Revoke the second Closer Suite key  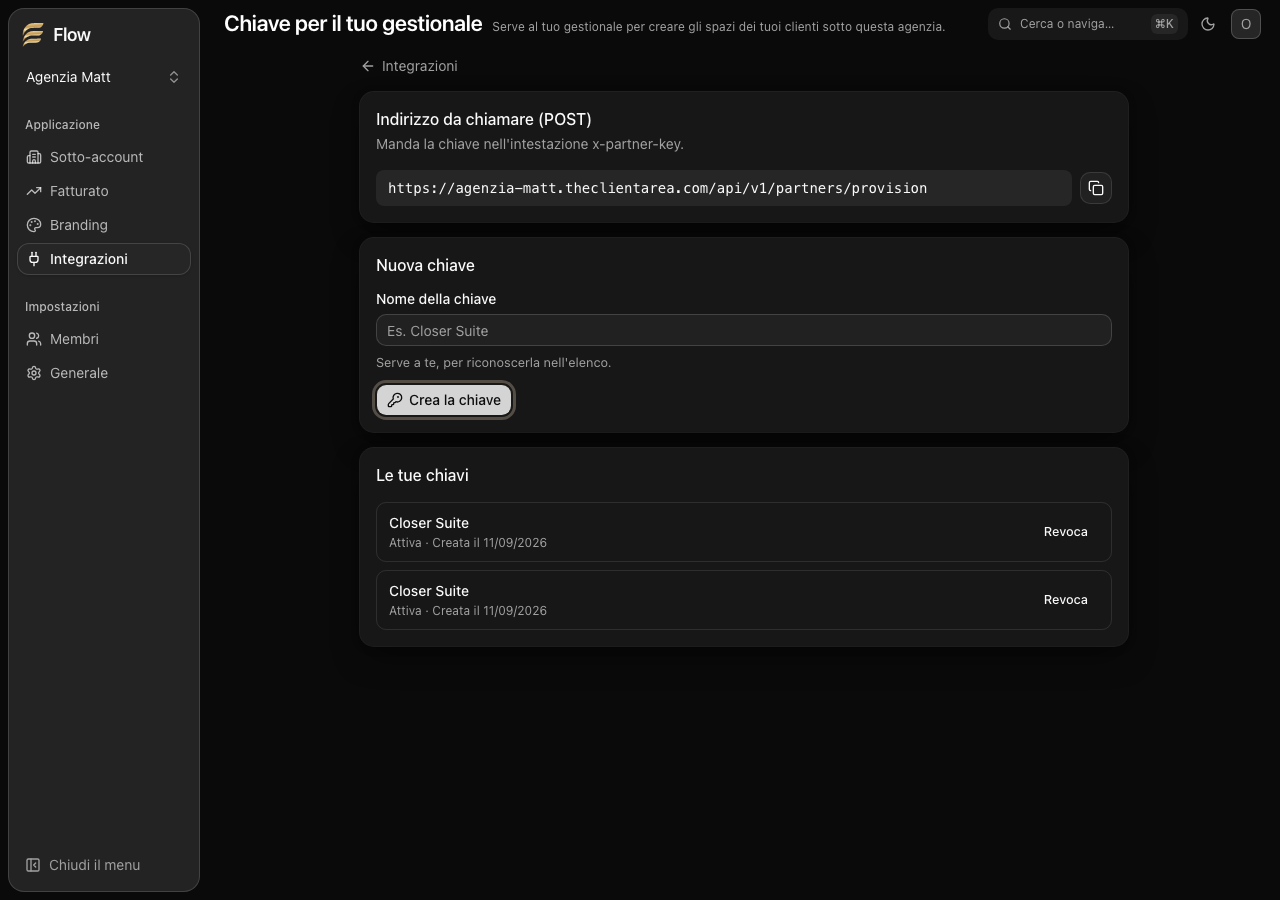pos(1065,600)
